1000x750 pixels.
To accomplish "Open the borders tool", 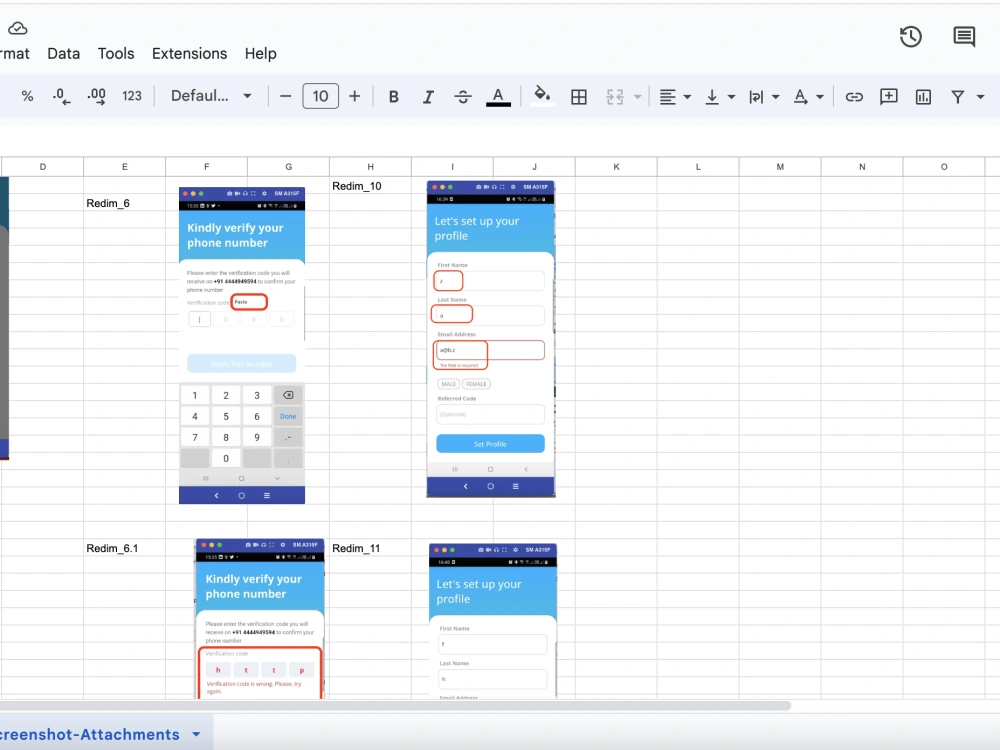I will coord(579,97).
